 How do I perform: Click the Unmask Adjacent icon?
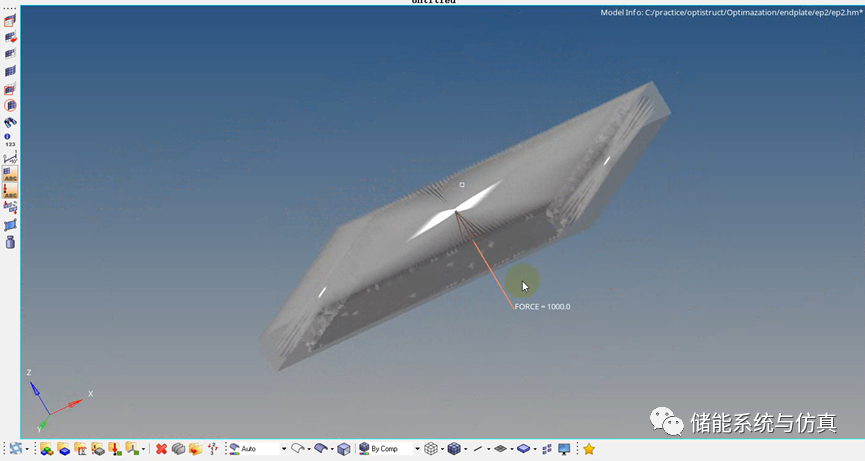(10, 54)
